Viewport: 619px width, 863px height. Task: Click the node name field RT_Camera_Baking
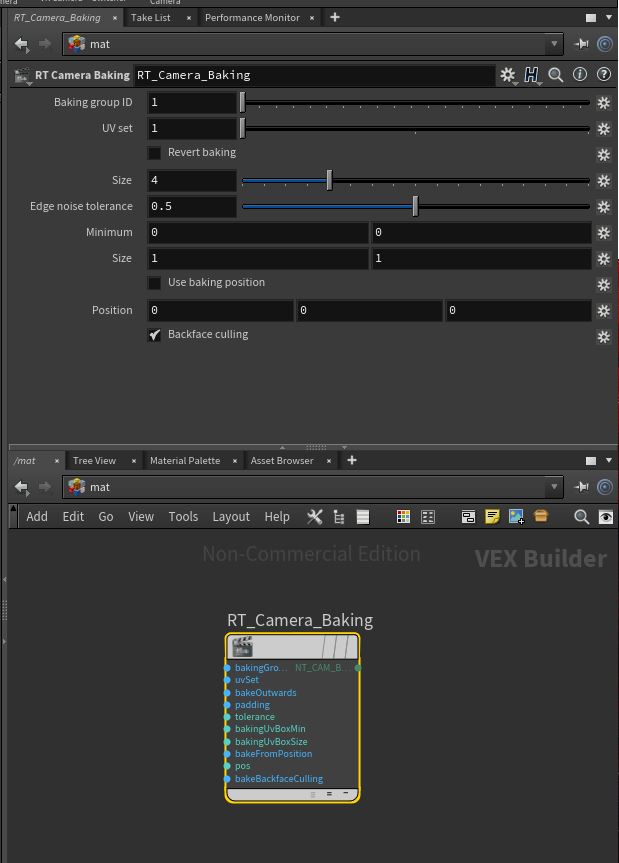pos(315,75)
